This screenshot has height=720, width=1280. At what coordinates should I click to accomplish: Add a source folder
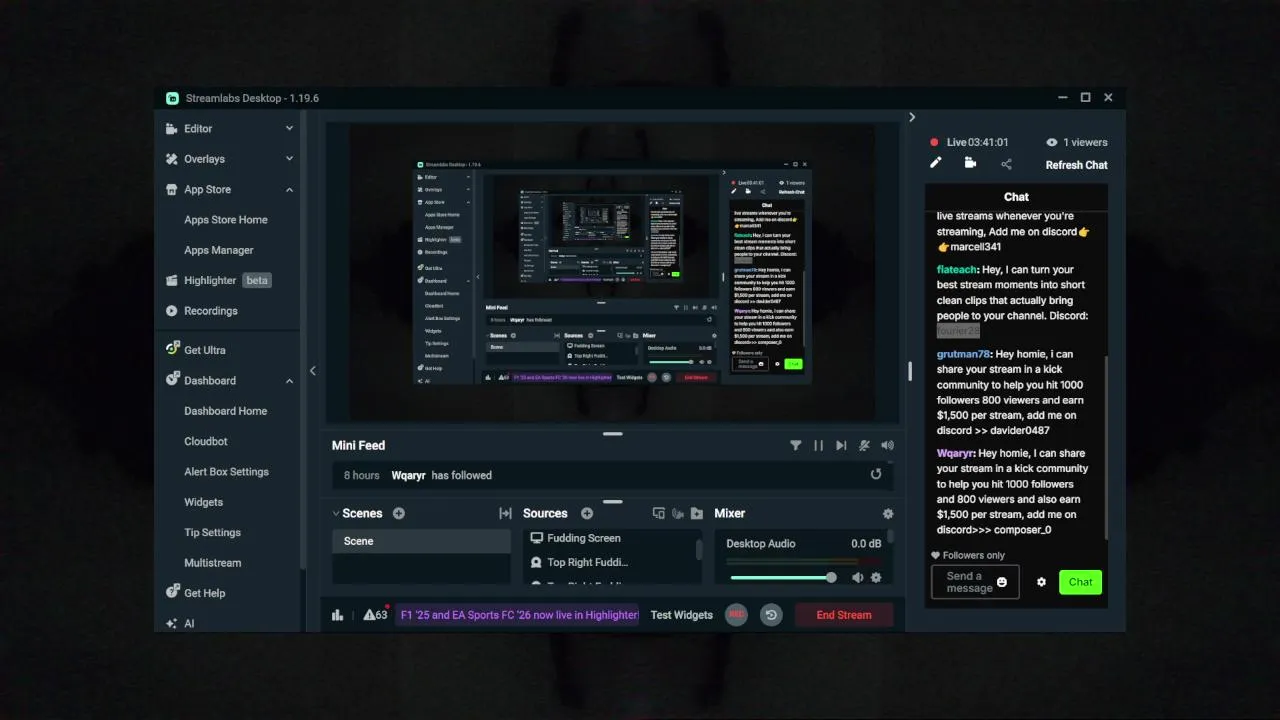click(x=697, y=513)
